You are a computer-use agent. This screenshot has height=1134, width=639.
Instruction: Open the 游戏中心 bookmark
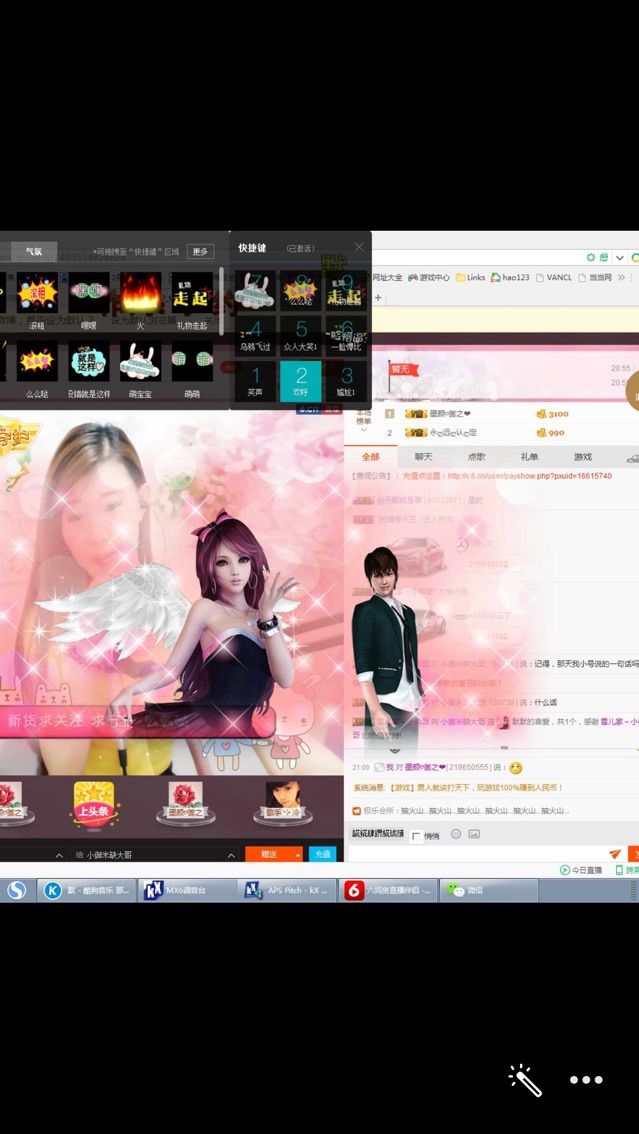click(x=429, y=277)
